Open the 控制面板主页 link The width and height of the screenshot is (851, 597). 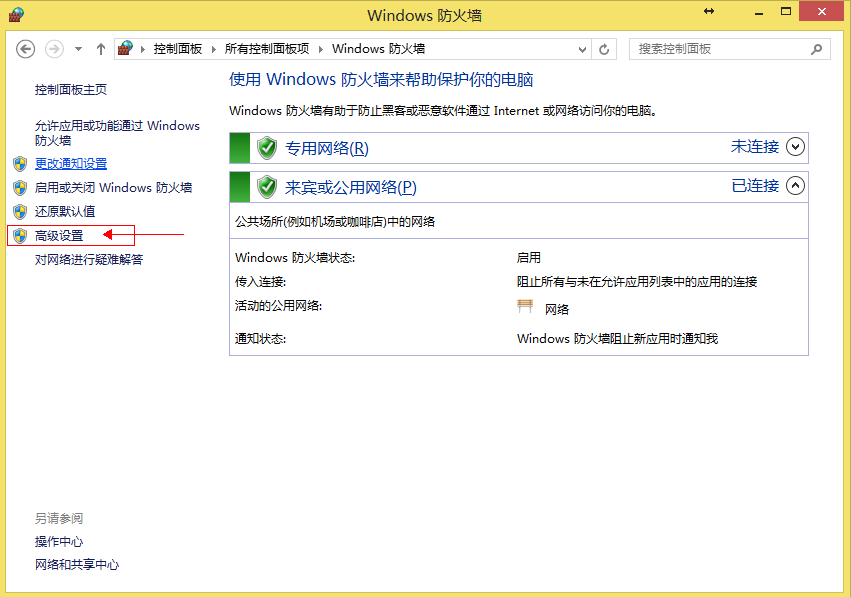click(x=71, y=90)
